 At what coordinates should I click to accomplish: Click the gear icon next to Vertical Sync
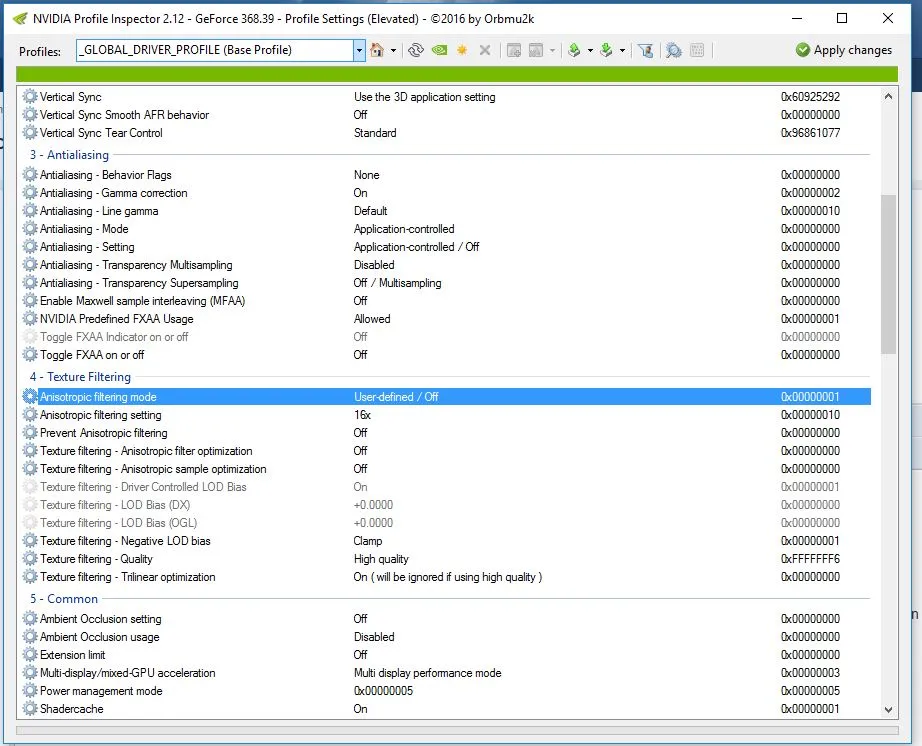coord(30,96)
